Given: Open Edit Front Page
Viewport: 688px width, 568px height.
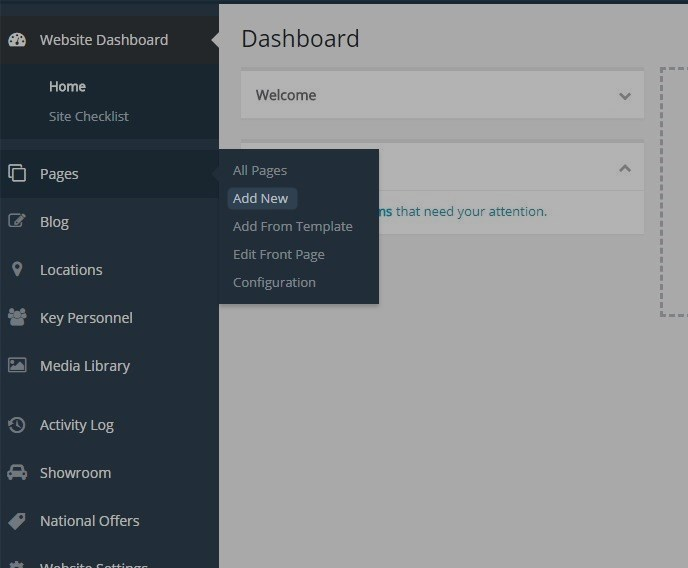Looking at the screenshot, I should tap(279, 254).
